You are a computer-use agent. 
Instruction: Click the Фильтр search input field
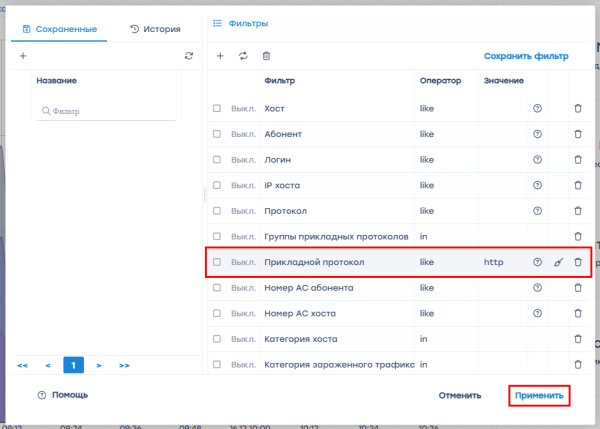[108, 112]
